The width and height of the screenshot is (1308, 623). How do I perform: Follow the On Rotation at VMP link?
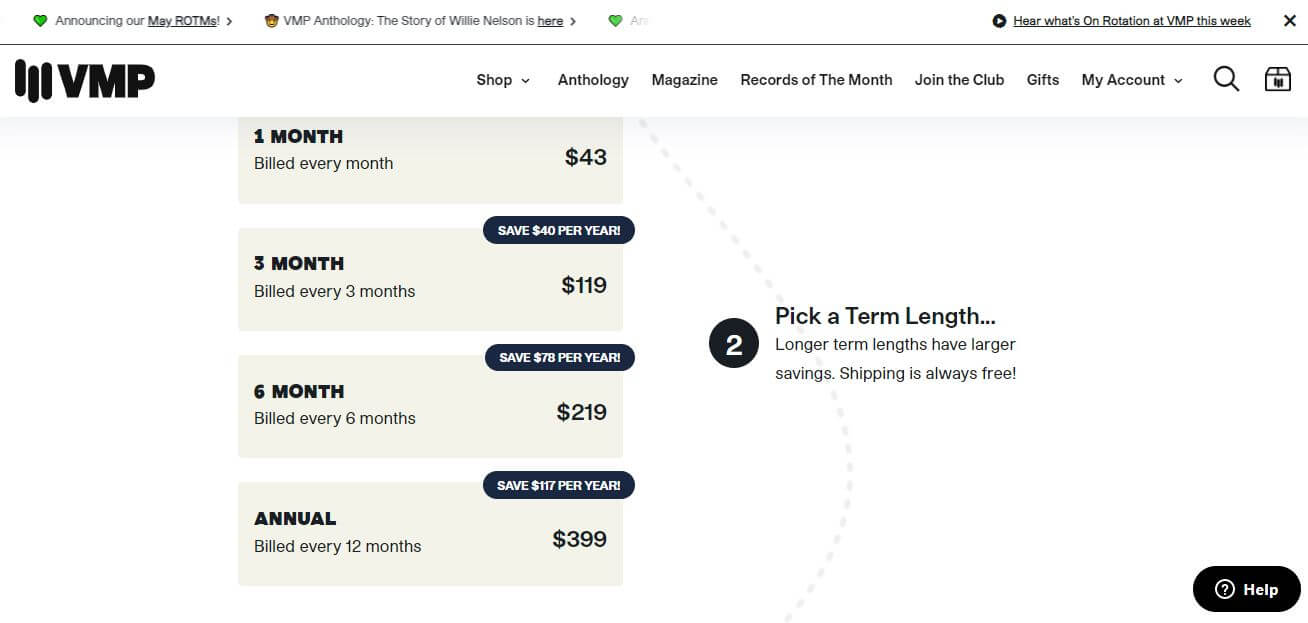(1132, 21)
